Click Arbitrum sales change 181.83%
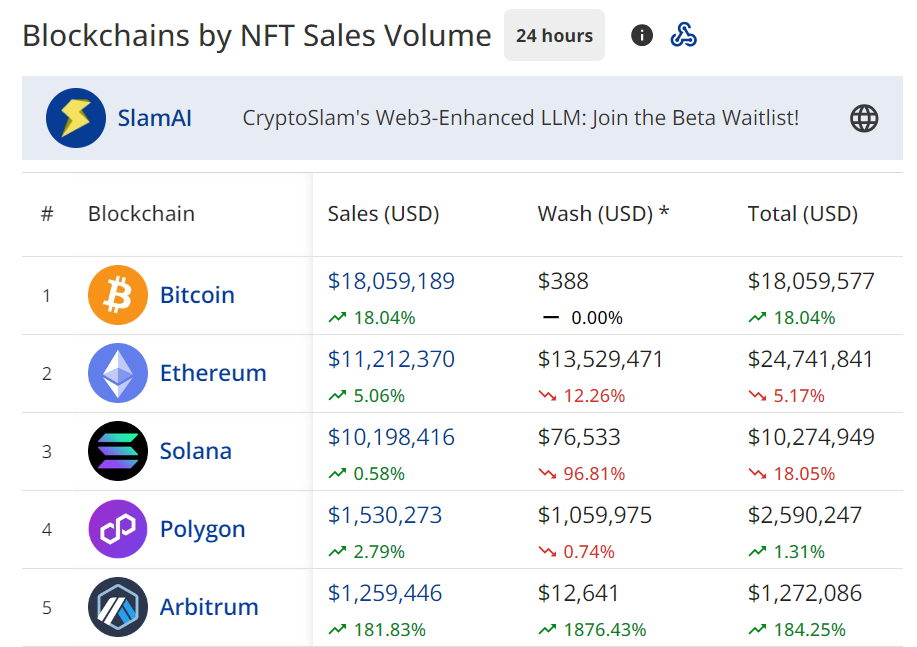 [x=389, y=630]
